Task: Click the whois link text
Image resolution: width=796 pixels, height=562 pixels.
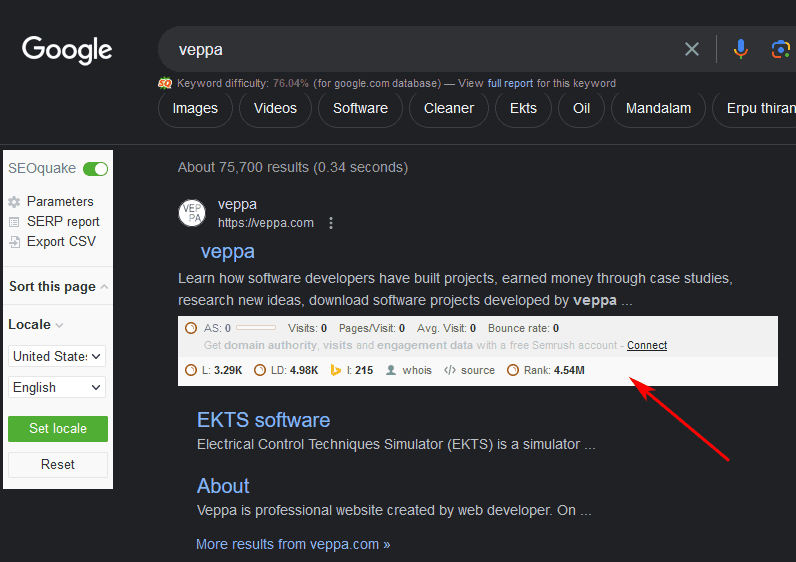Action: click(x=417, y=370)
